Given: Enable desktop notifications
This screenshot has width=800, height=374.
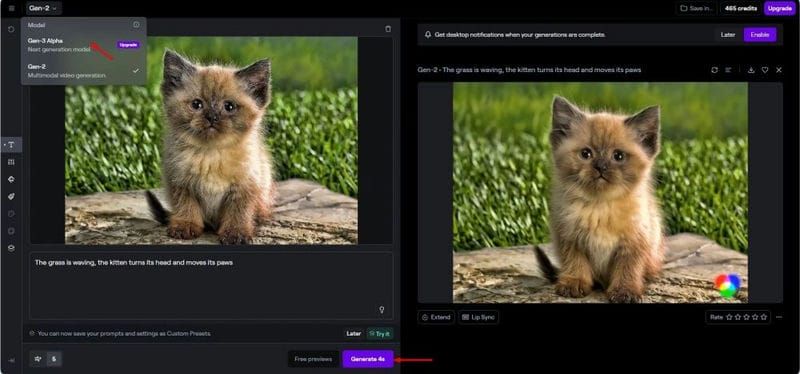Looking at the screenshot, I should pyautogui.click(x=760, y=35).
